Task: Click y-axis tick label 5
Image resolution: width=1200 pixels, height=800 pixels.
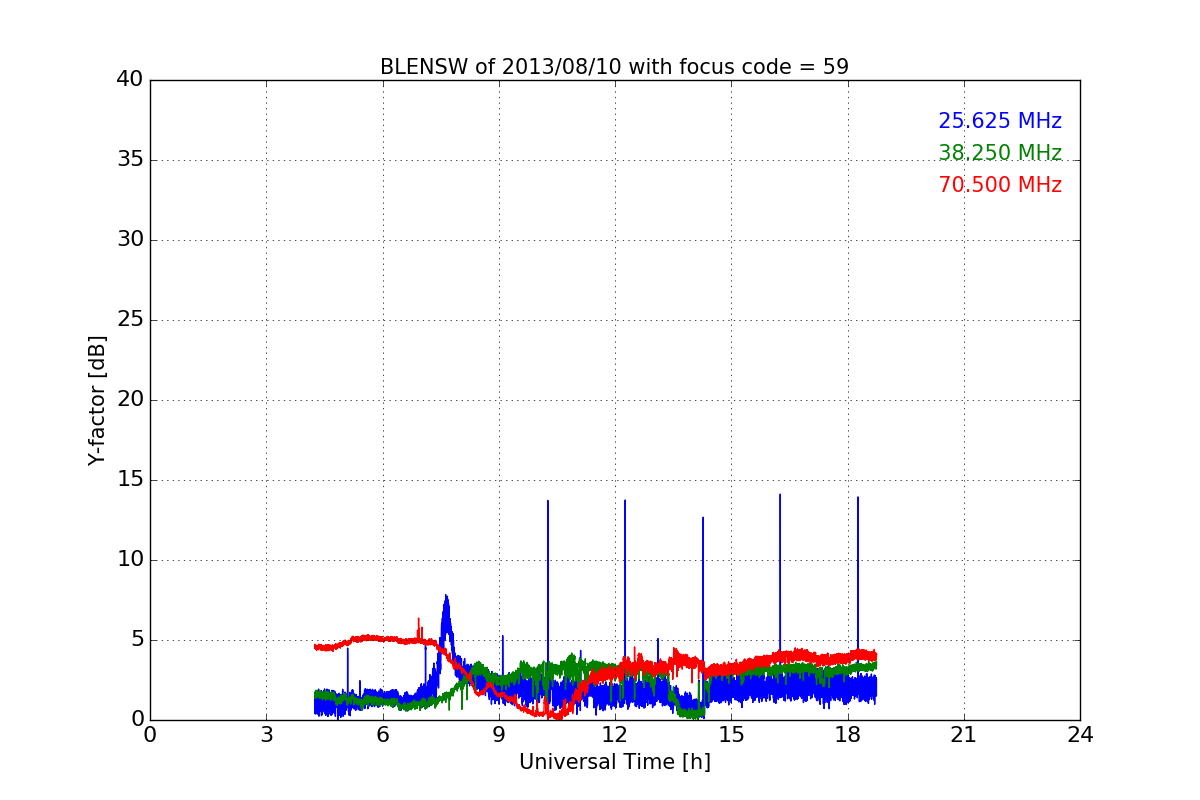Action: tap(136, 640)
